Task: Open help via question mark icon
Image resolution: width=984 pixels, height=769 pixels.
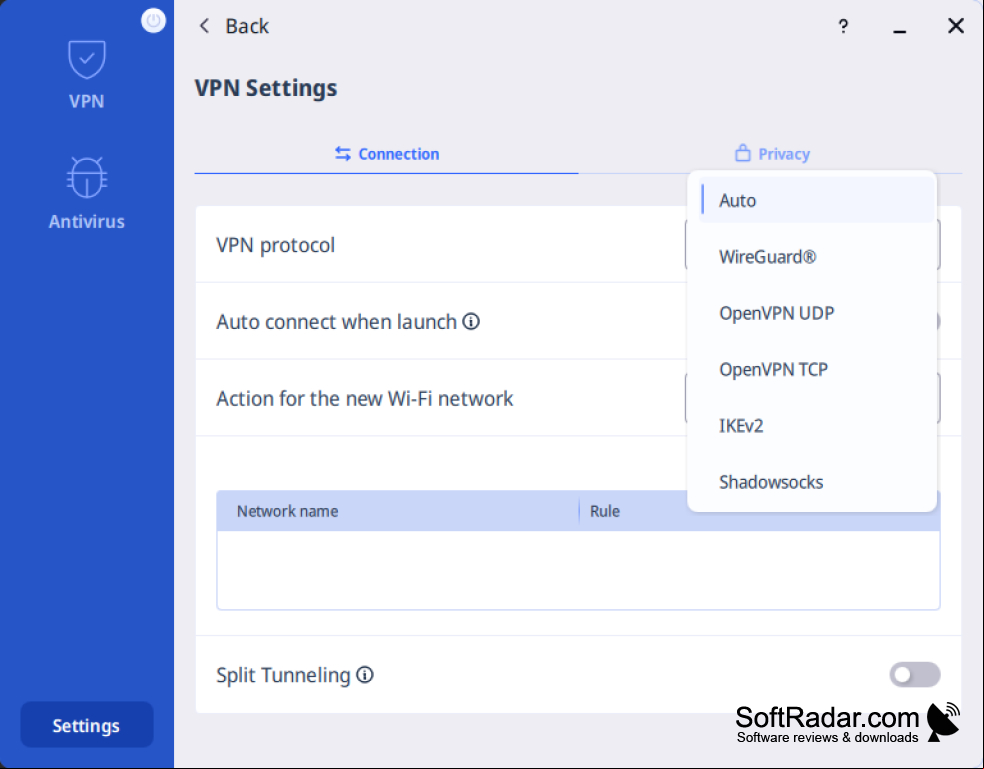Action: pyautogui.click(x=843, y=26)
